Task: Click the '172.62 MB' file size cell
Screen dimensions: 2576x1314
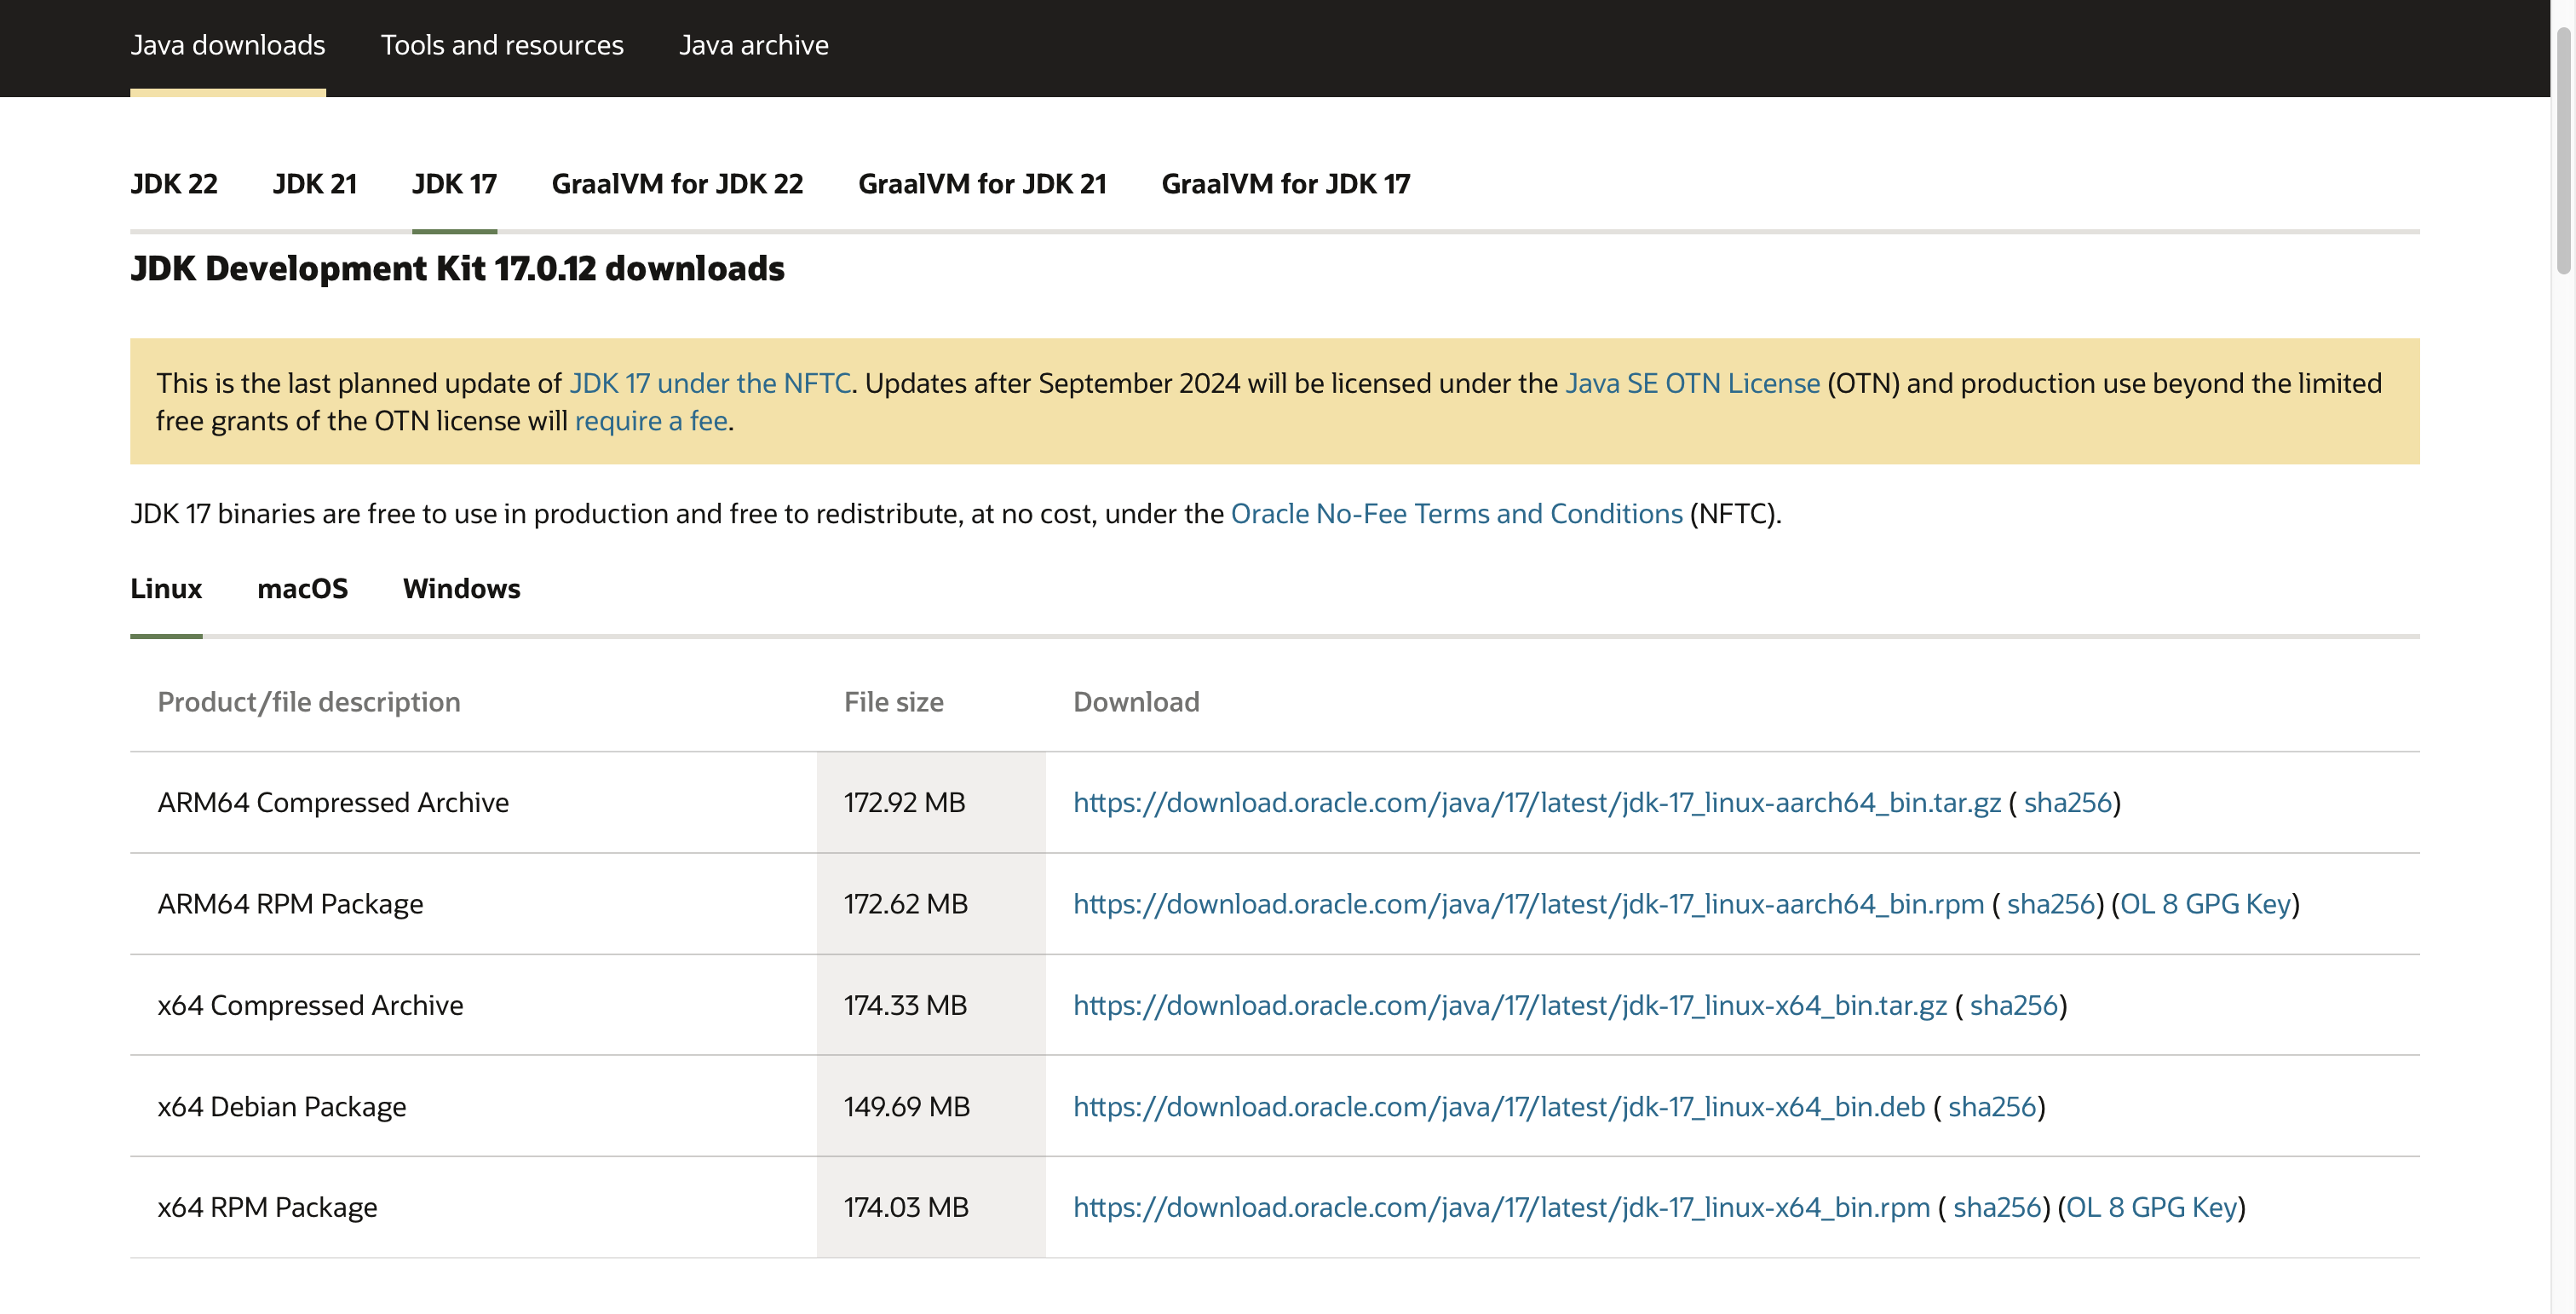Action: pos(931,903)
